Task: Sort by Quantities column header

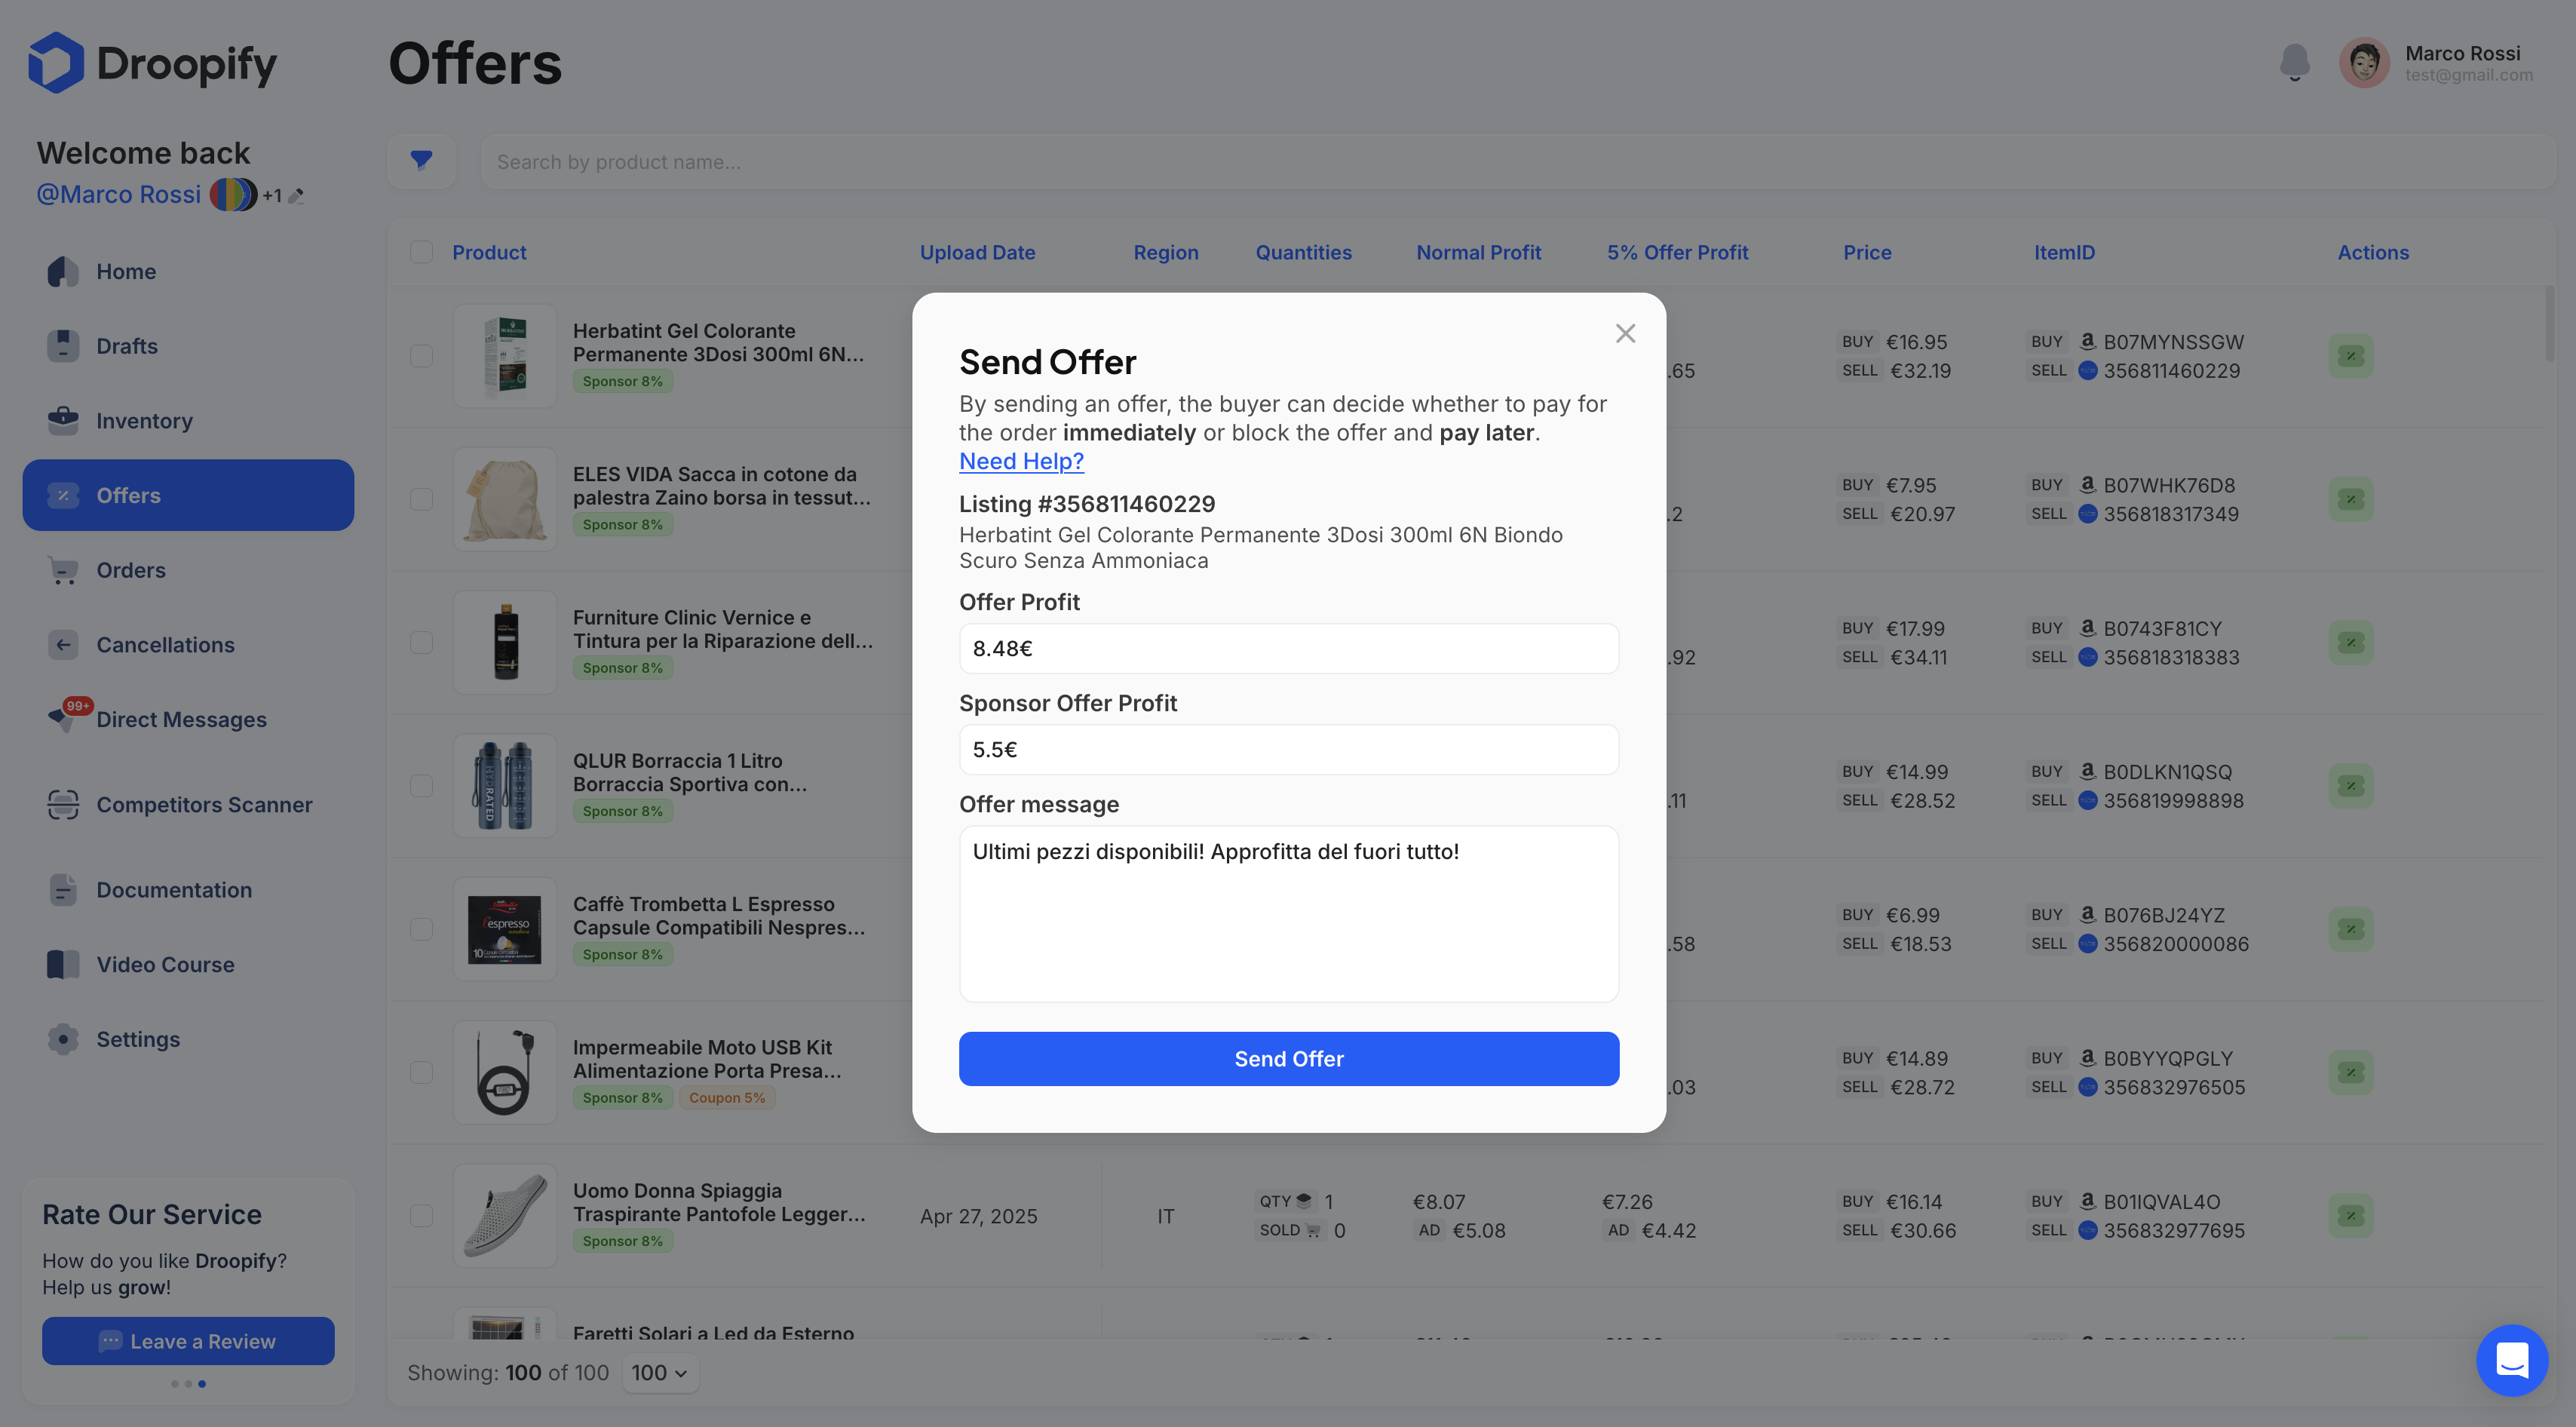Action: (1303, 252)
